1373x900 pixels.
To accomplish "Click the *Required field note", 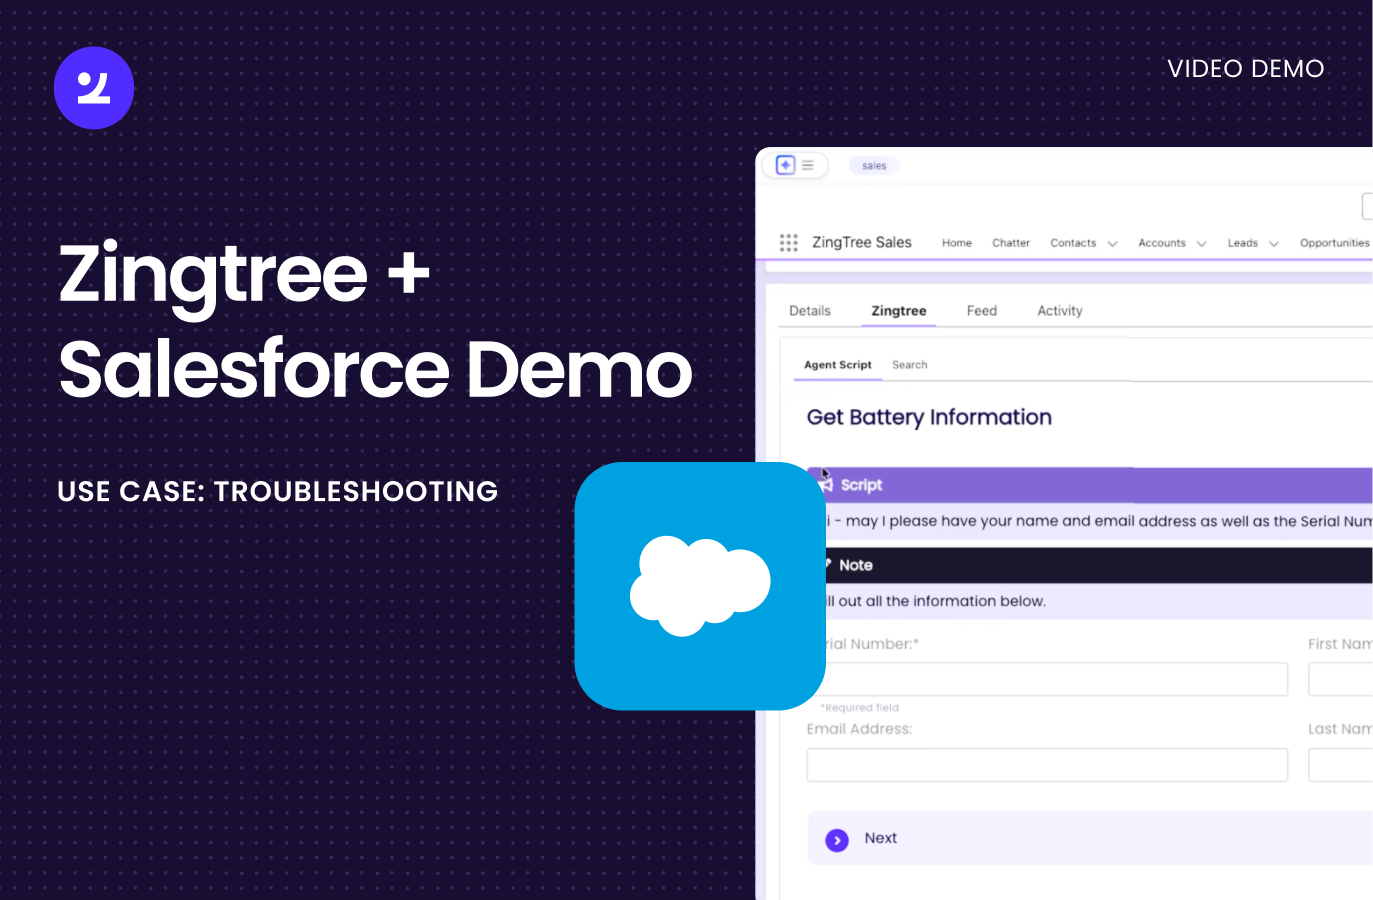I will click(x=860, y=708).
